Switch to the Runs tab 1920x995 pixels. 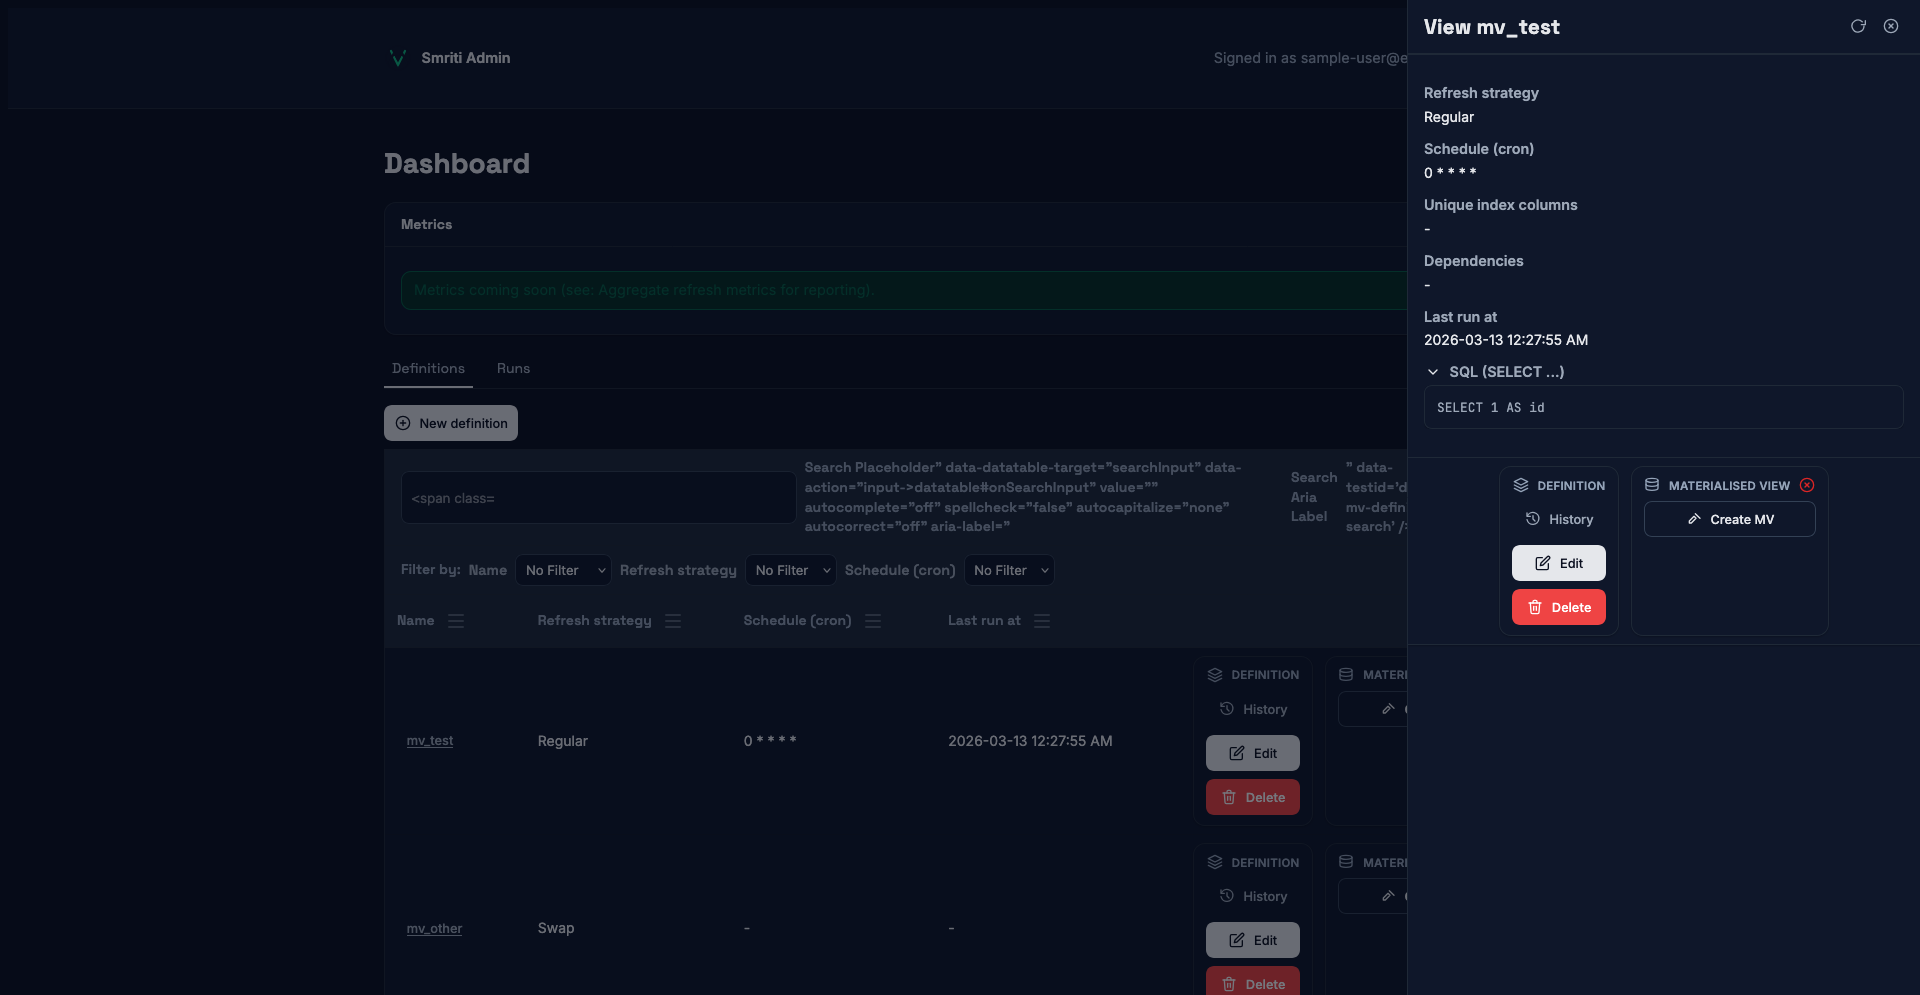(513, 369)
